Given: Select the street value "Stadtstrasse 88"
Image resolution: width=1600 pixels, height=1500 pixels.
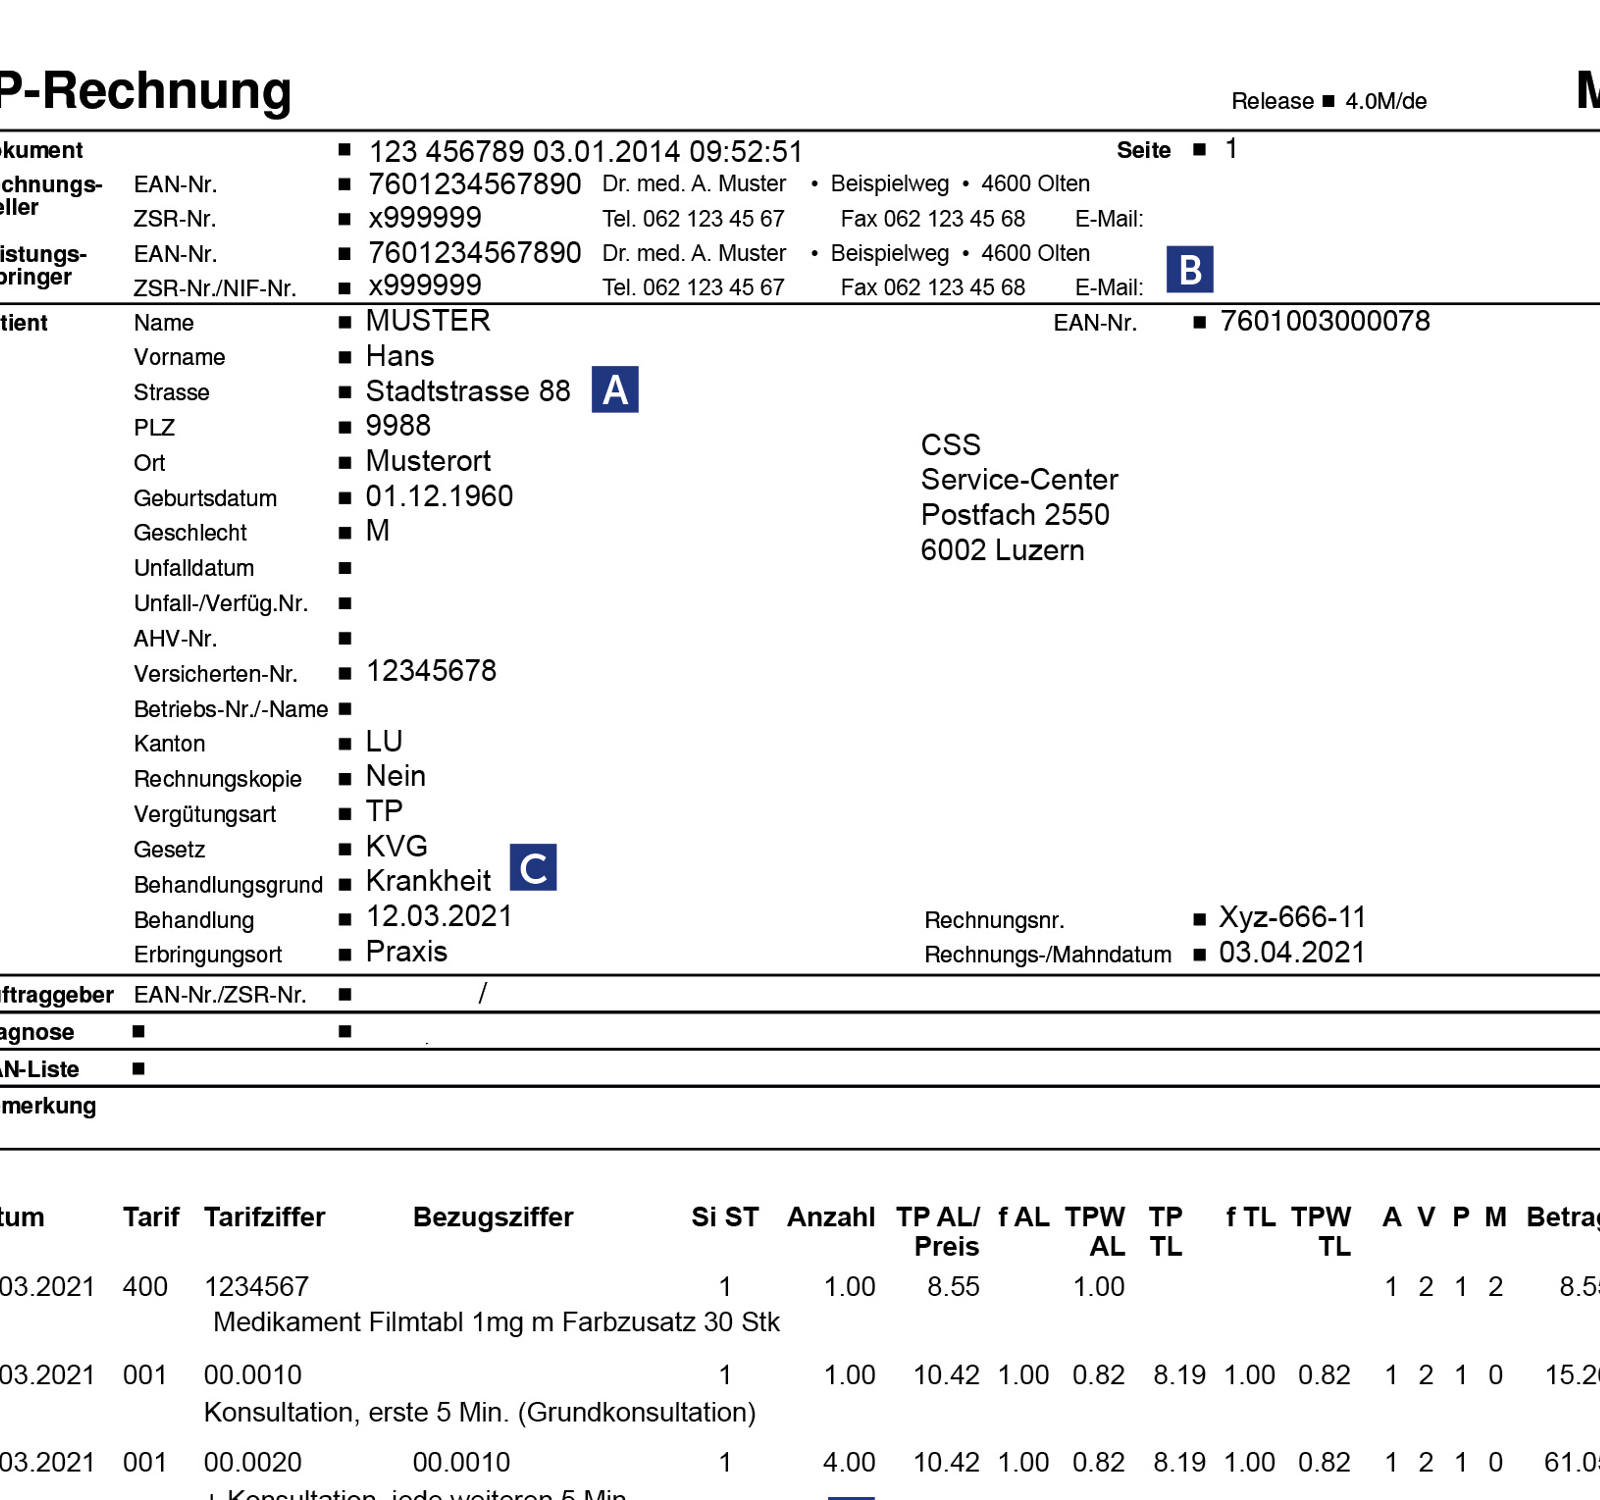Looking at the screenshot, I should [x=468, y=391].
